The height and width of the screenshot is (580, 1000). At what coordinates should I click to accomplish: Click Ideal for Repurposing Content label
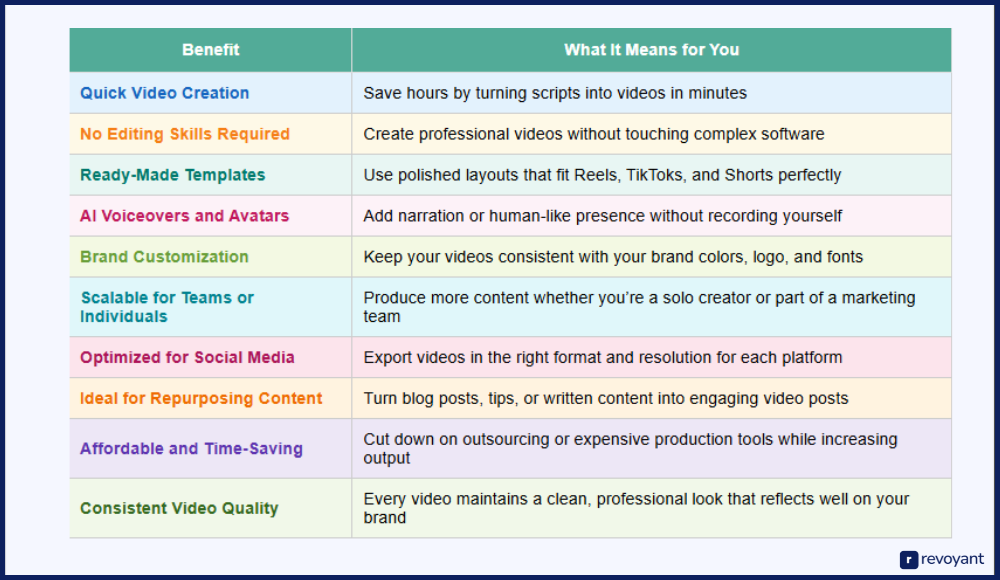201,399
